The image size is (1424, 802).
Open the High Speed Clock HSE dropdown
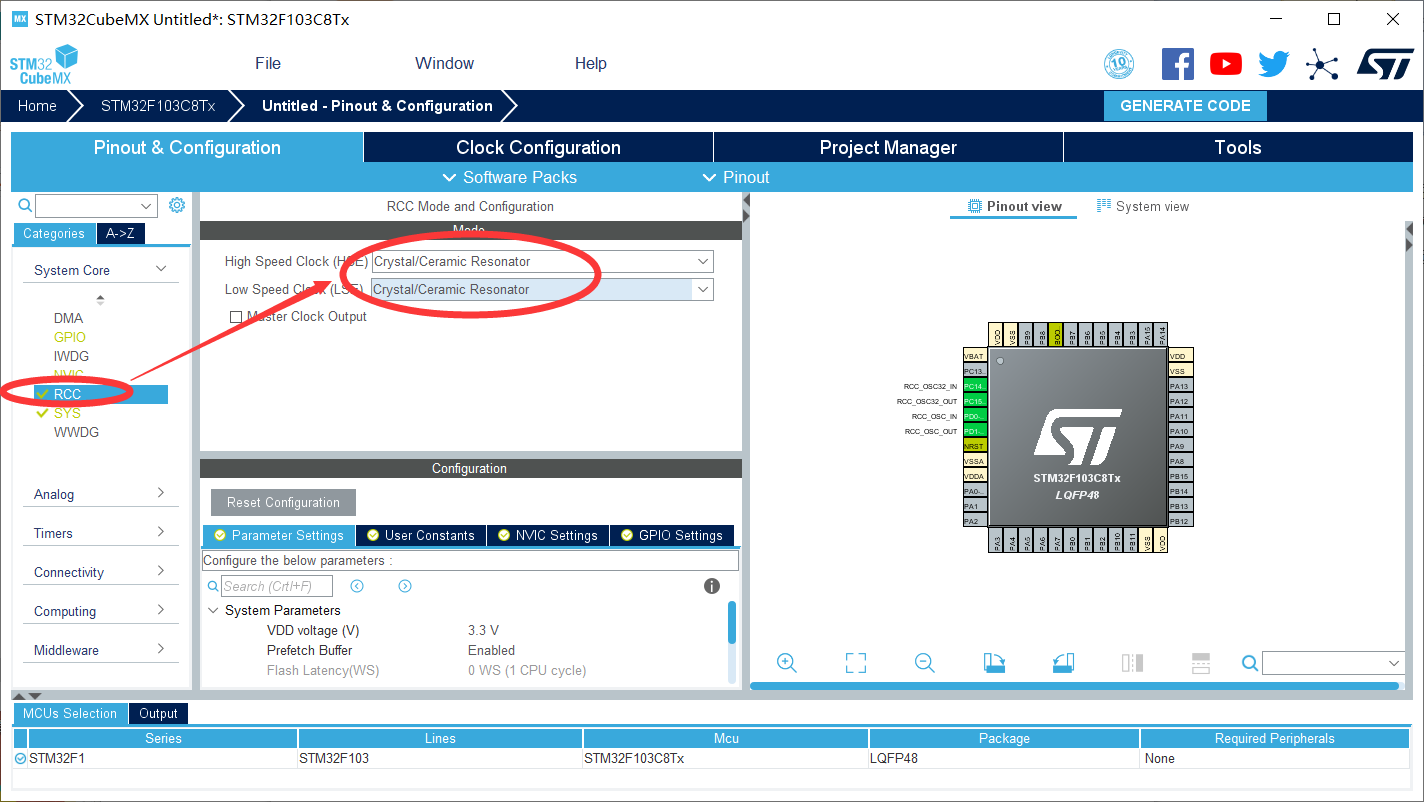pos(701,261)
